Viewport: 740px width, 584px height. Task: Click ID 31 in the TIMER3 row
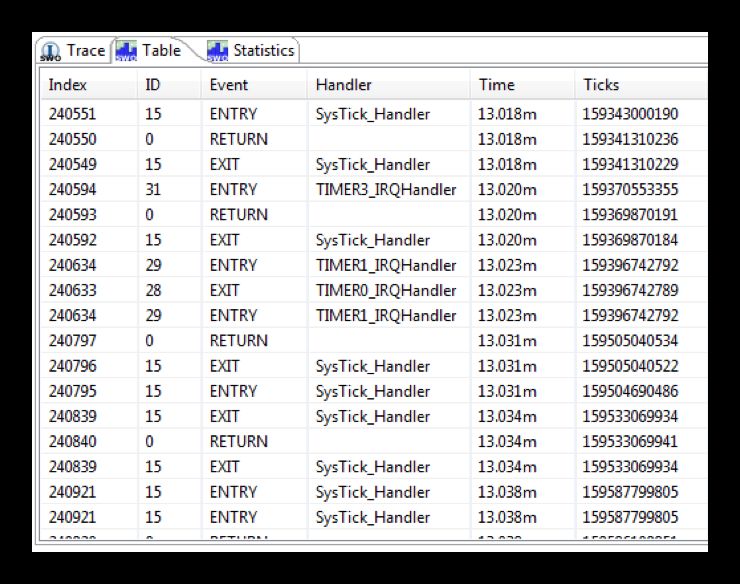pos(153,189)
